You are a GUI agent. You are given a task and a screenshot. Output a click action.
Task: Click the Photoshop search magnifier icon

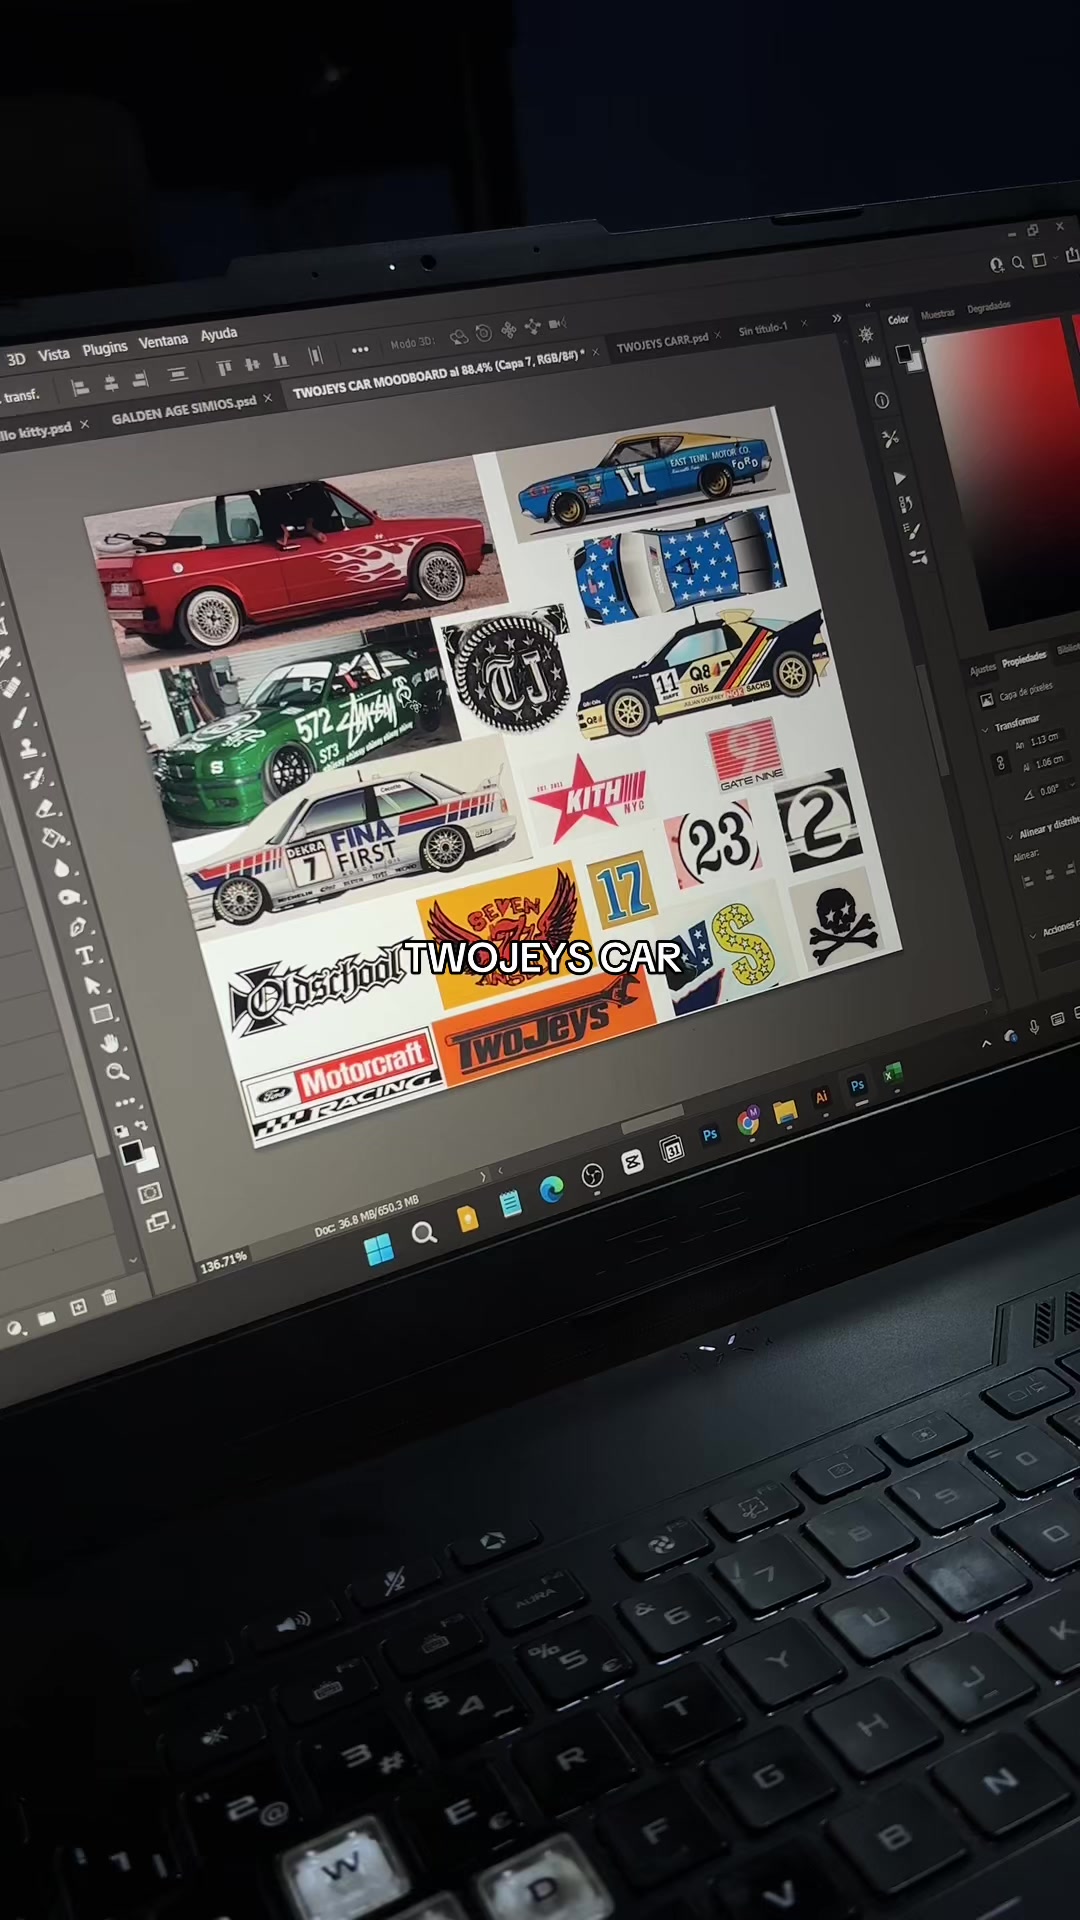tap(1017, 262)
